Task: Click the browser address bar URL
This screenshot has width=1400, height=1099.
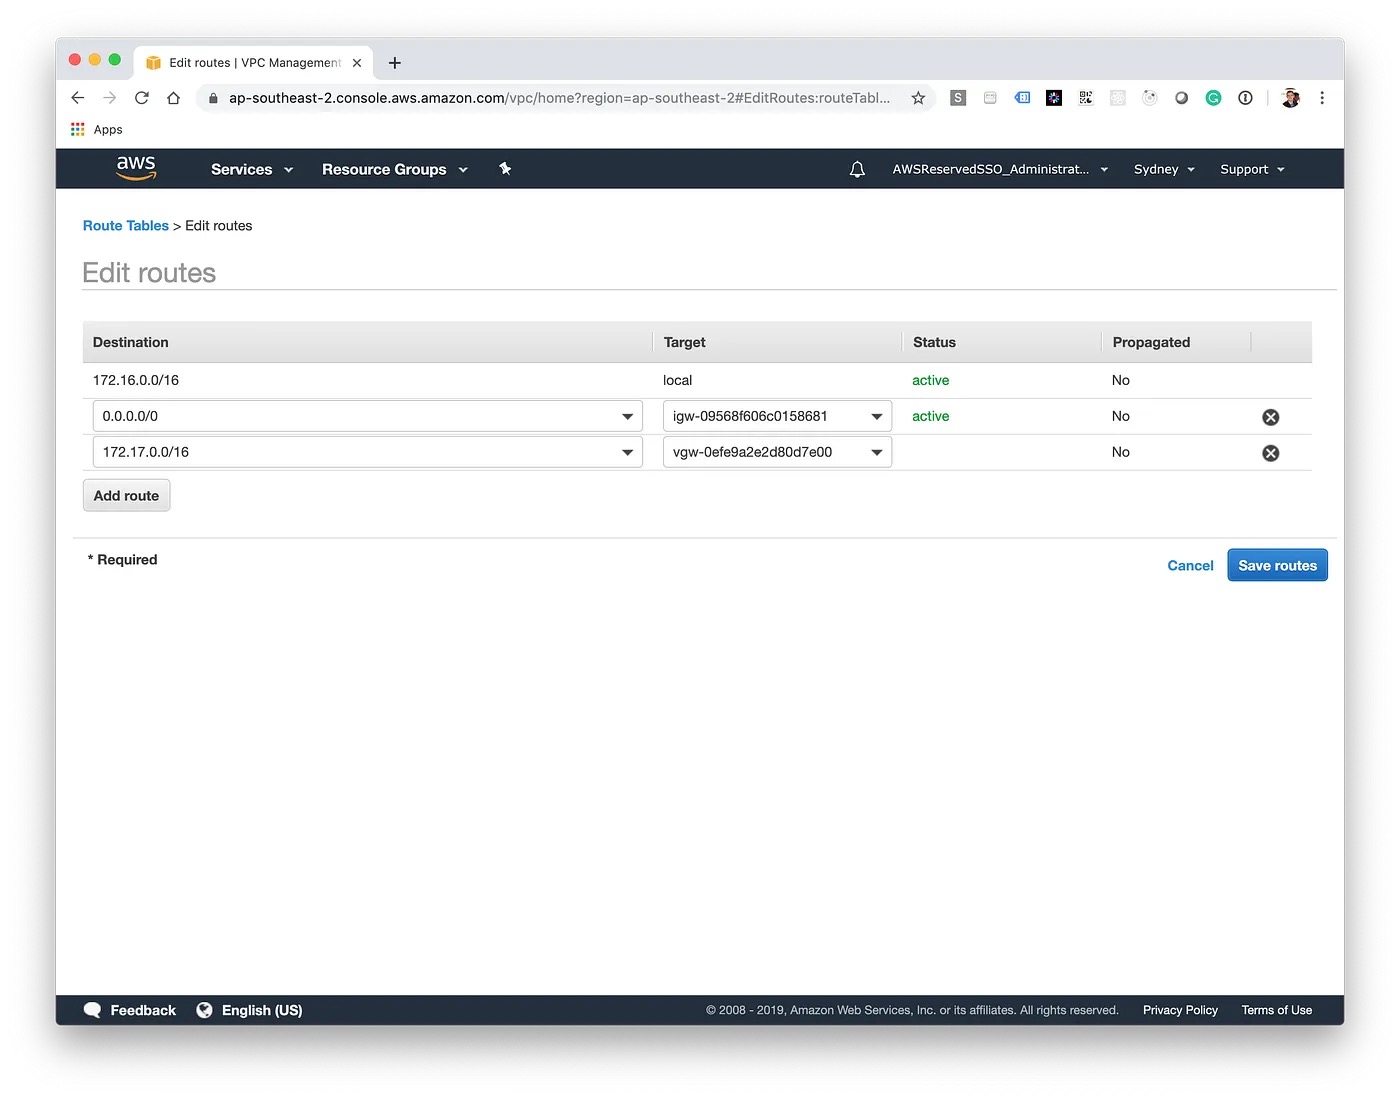Action: point(559,98)
